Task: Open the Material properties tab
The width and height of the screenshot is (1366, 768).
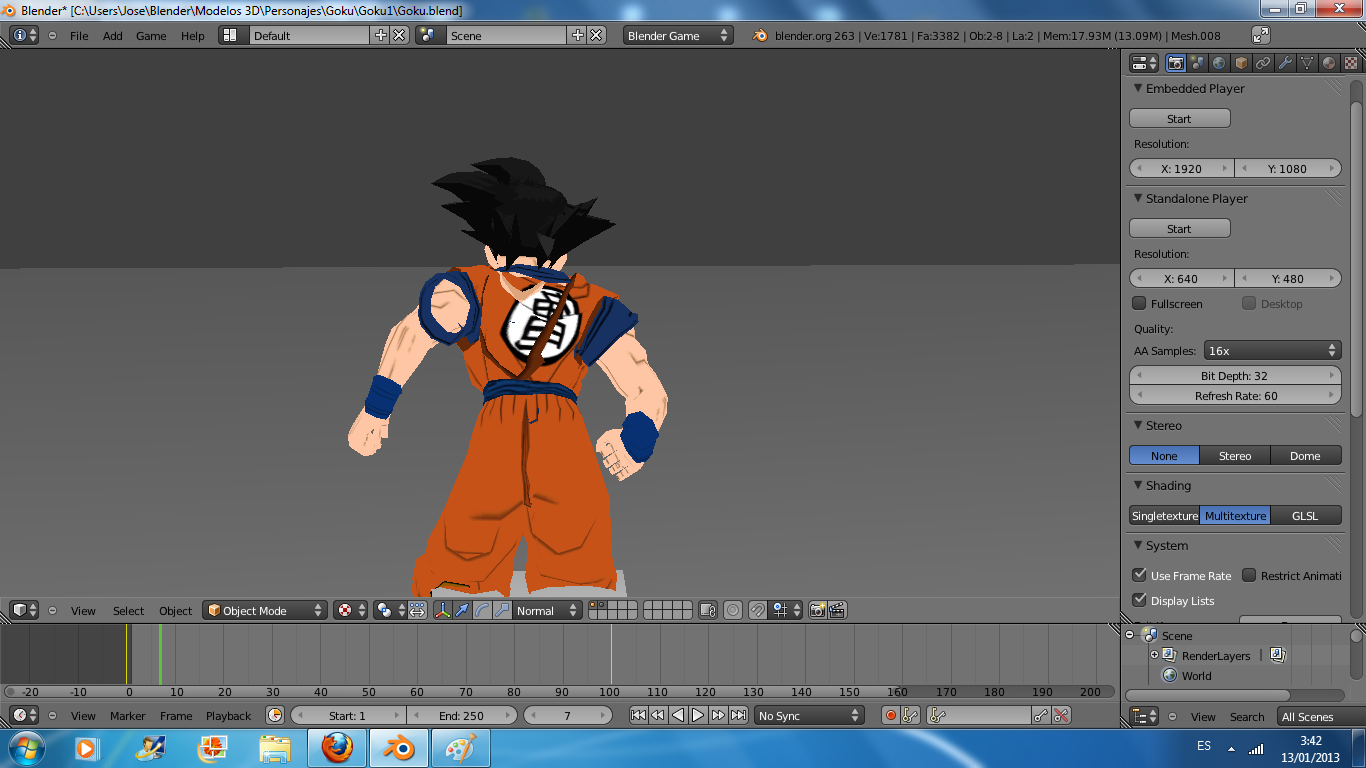Action: click(x=1329, y=63)
